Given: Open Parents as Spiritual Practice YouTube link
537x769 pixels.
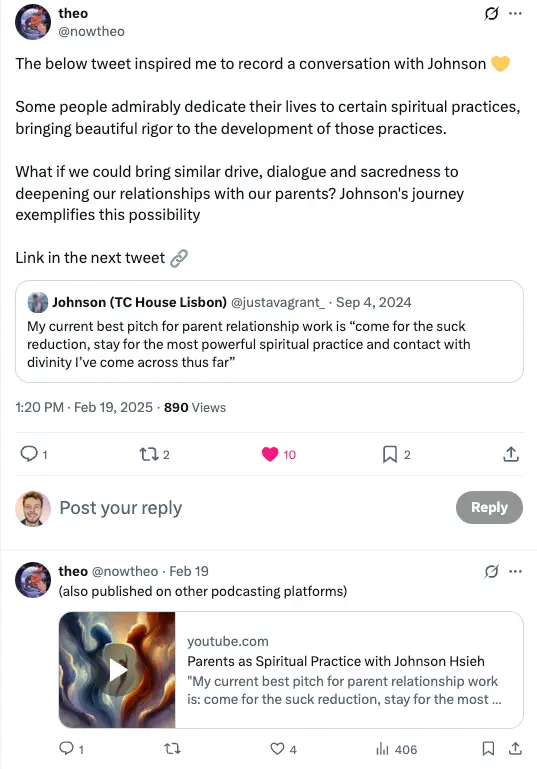Looking at the screenshot, I should pyautogui.click(x=336, y=661).
